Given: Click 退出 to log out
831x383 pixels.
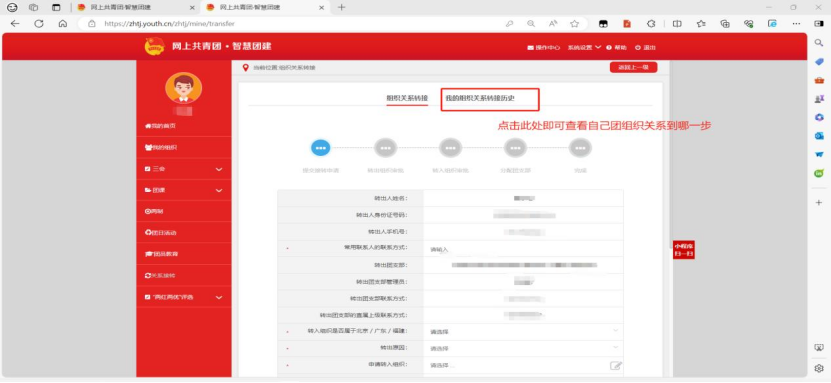Looking at the screenshot, I should point(646,48).
